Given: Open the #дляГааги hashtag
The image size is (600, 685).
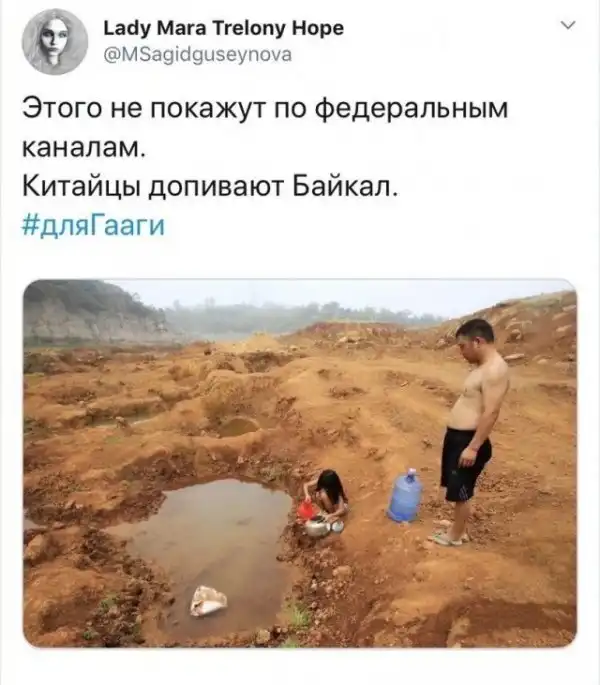Looking at the screenshot, I should (93, 226).
